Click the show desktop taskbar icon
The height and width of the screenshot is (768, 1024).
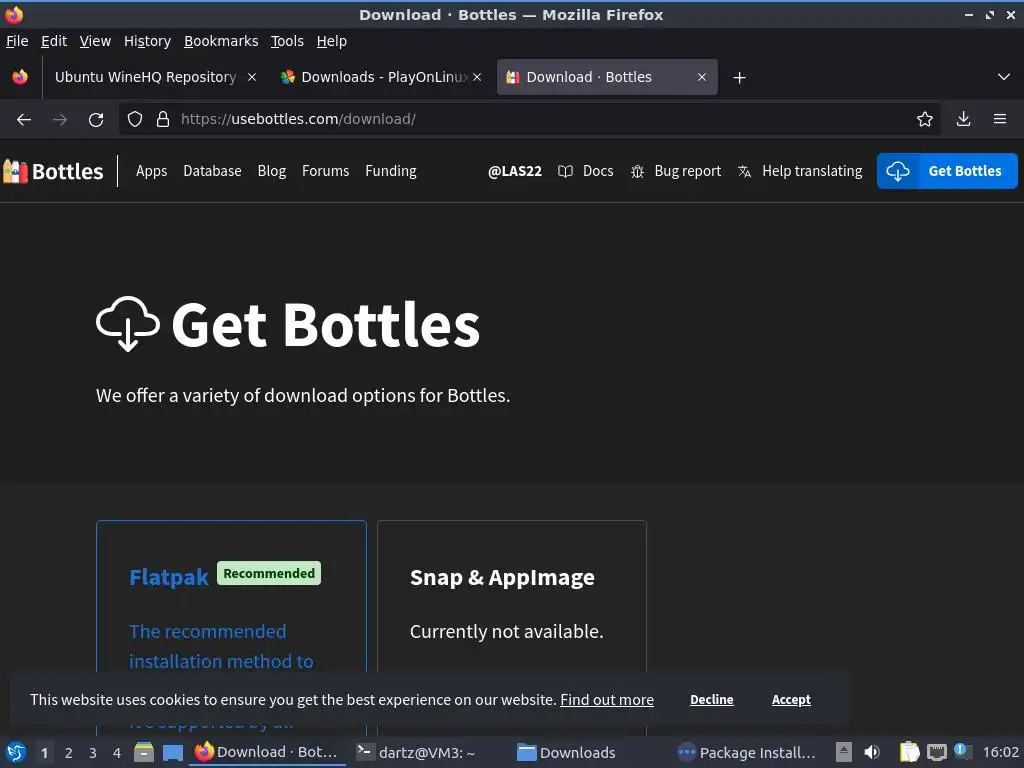pyautogui.click(x=172, y=753)
